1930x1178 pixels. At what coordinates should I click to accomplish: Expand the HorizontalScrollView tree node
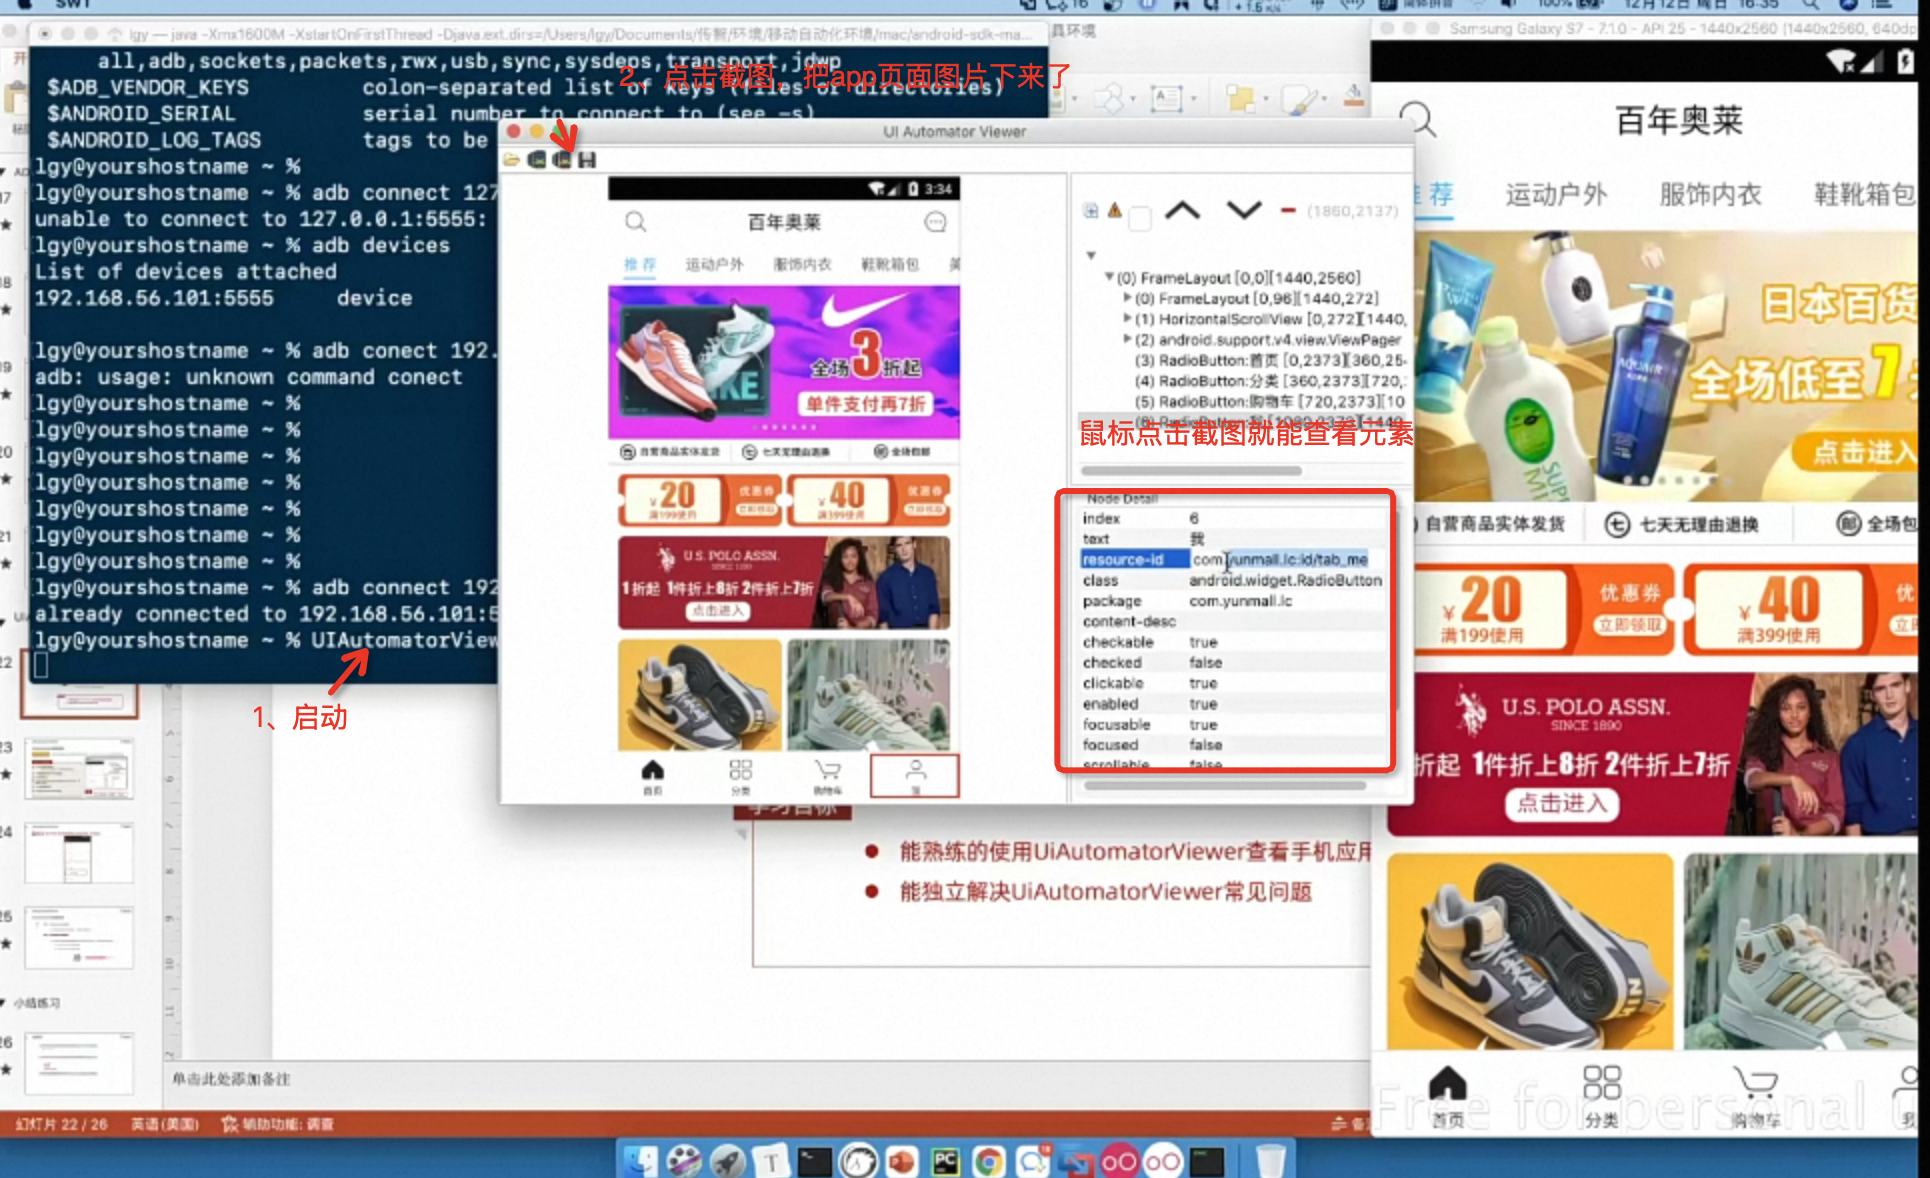1127,319
